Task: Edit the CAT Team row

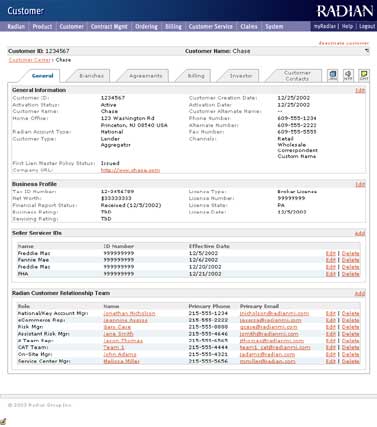Action: pyautogui.click(x=331, y=347)
